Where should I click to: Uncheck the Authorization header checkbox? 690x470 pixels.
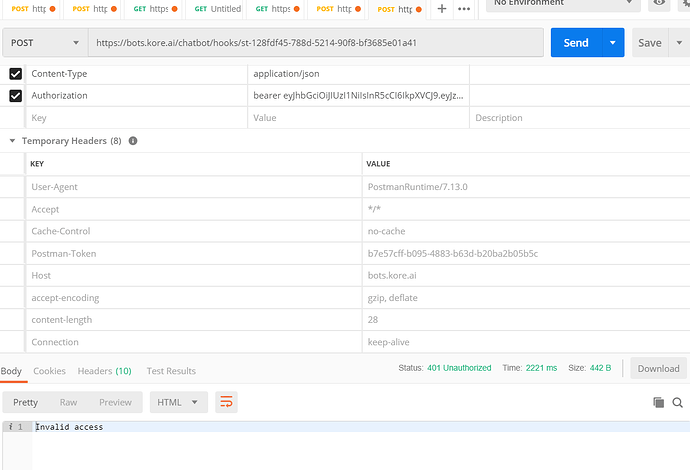pyautogui.click(x=15, y=96)
